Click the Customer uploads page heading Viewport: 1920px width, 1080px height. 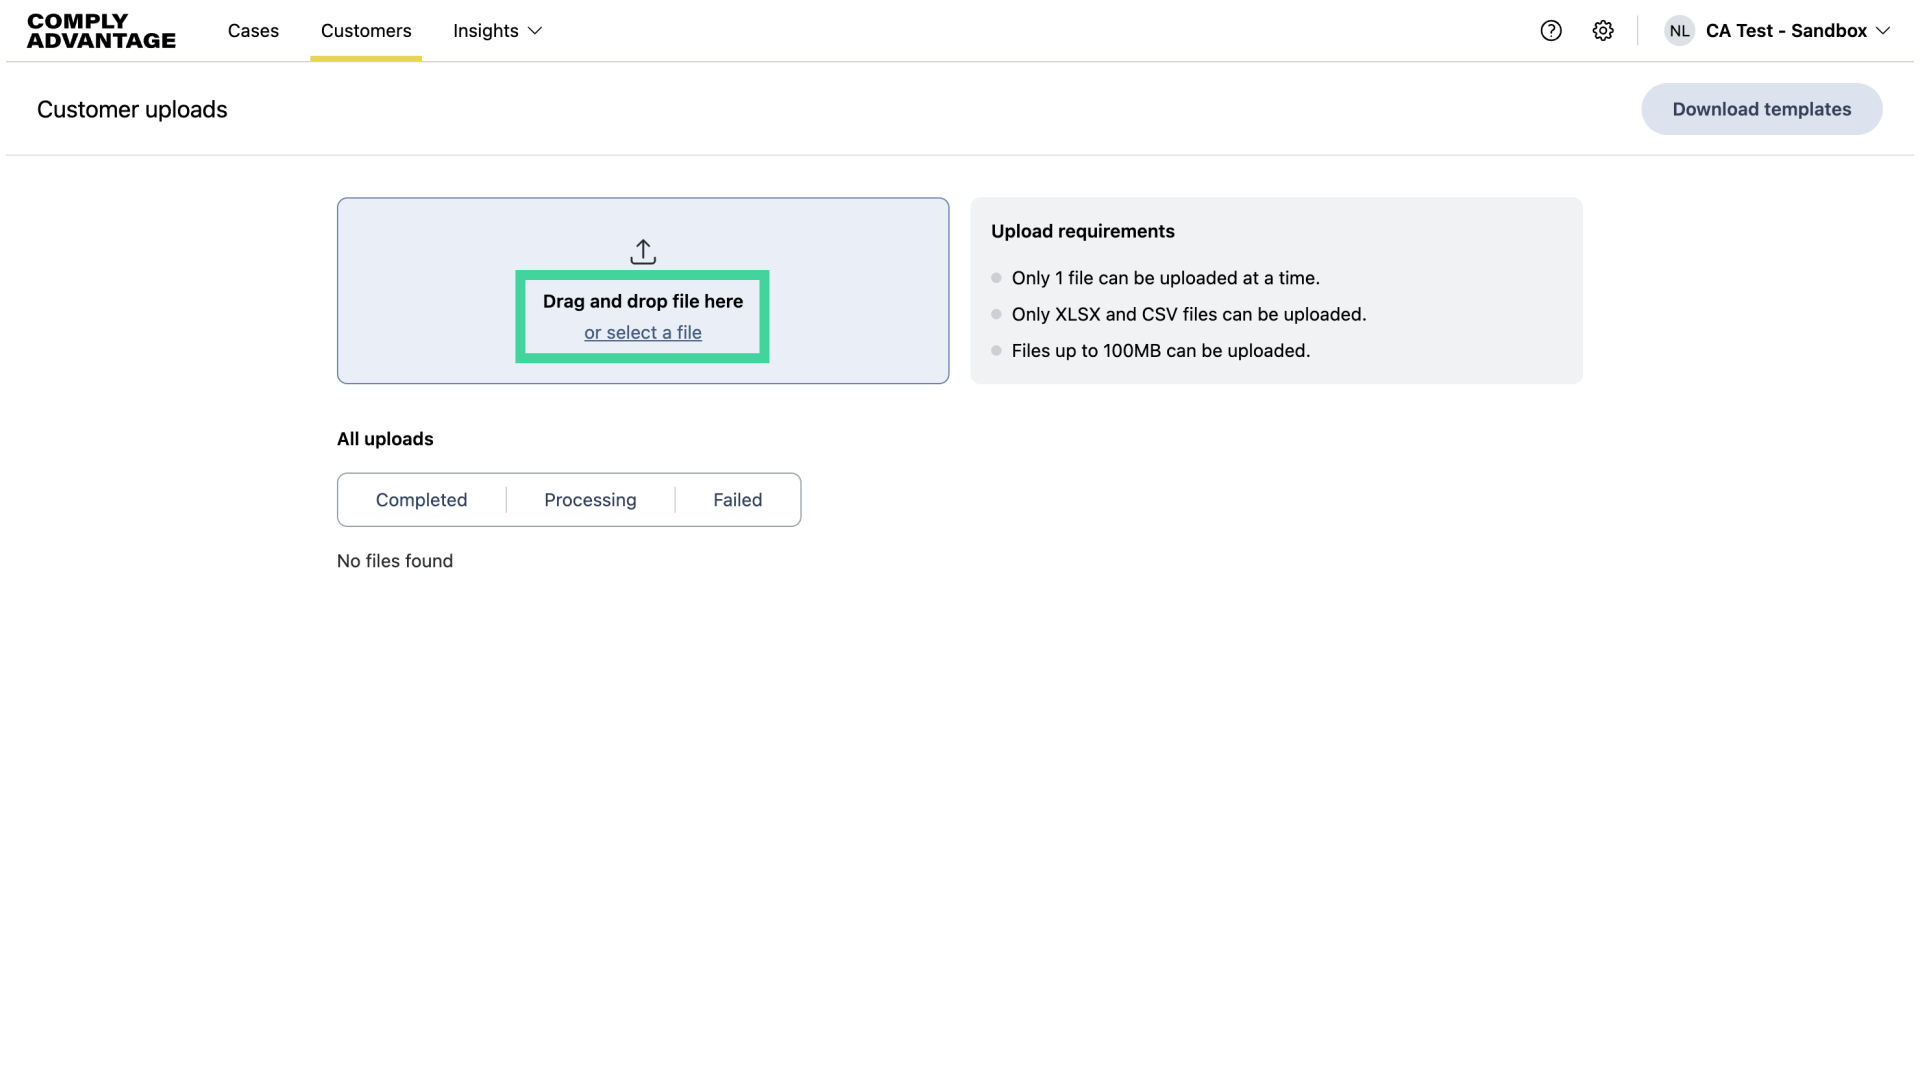(132, 110)
